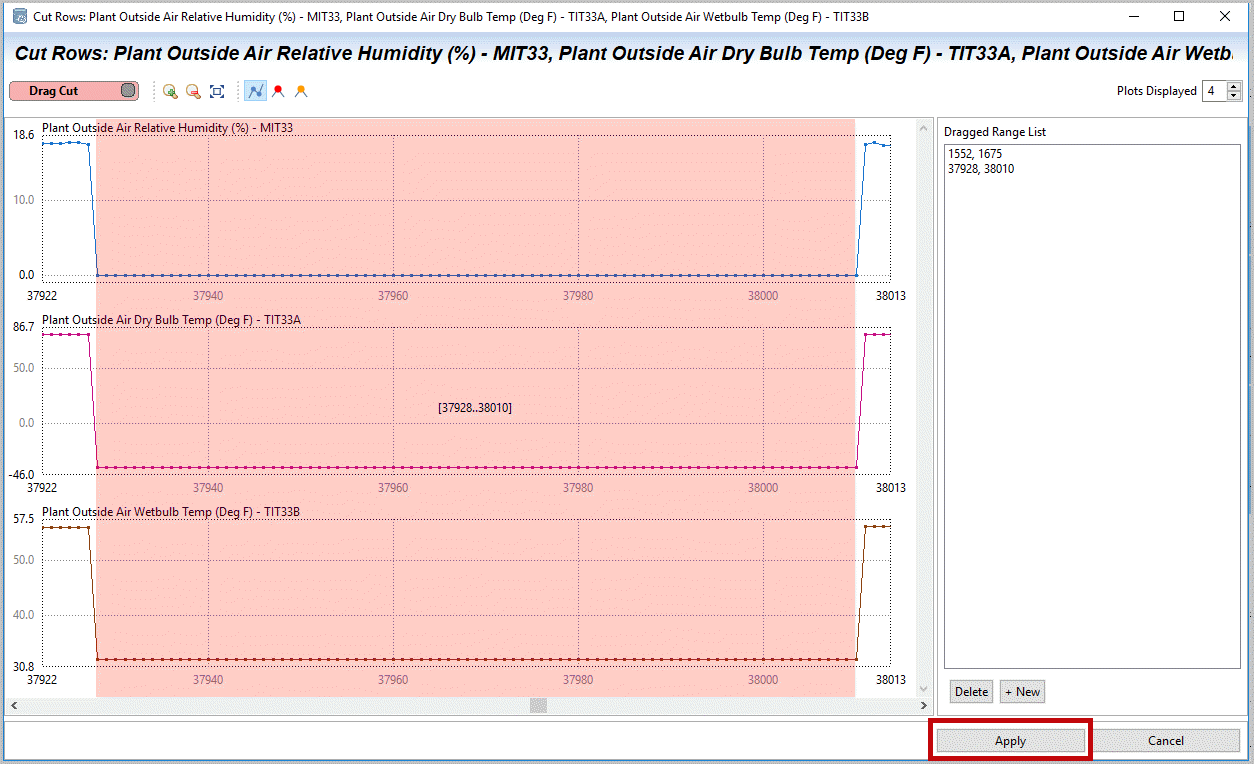Select range 37928, 38010 in the list
Viewport: 1254px width, 764px height.
(981, 169)
